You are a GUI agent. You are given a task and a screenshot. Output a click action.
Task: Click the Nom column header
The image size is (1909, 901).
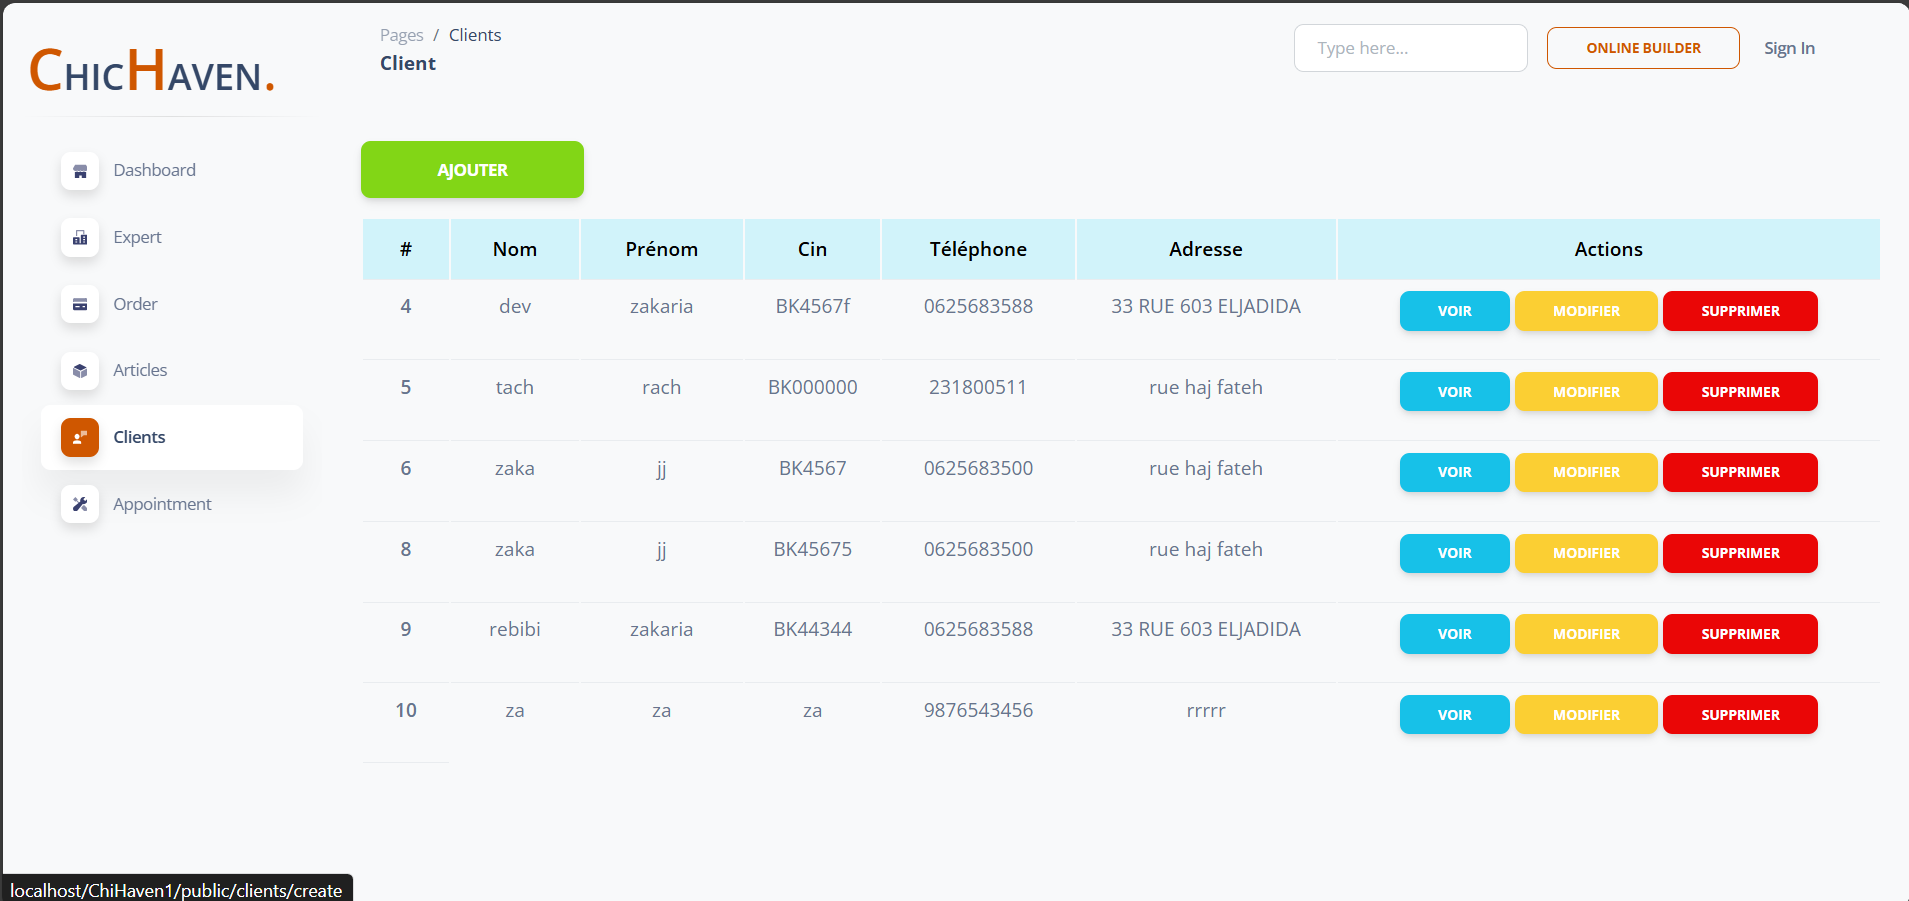coord(515,249)
